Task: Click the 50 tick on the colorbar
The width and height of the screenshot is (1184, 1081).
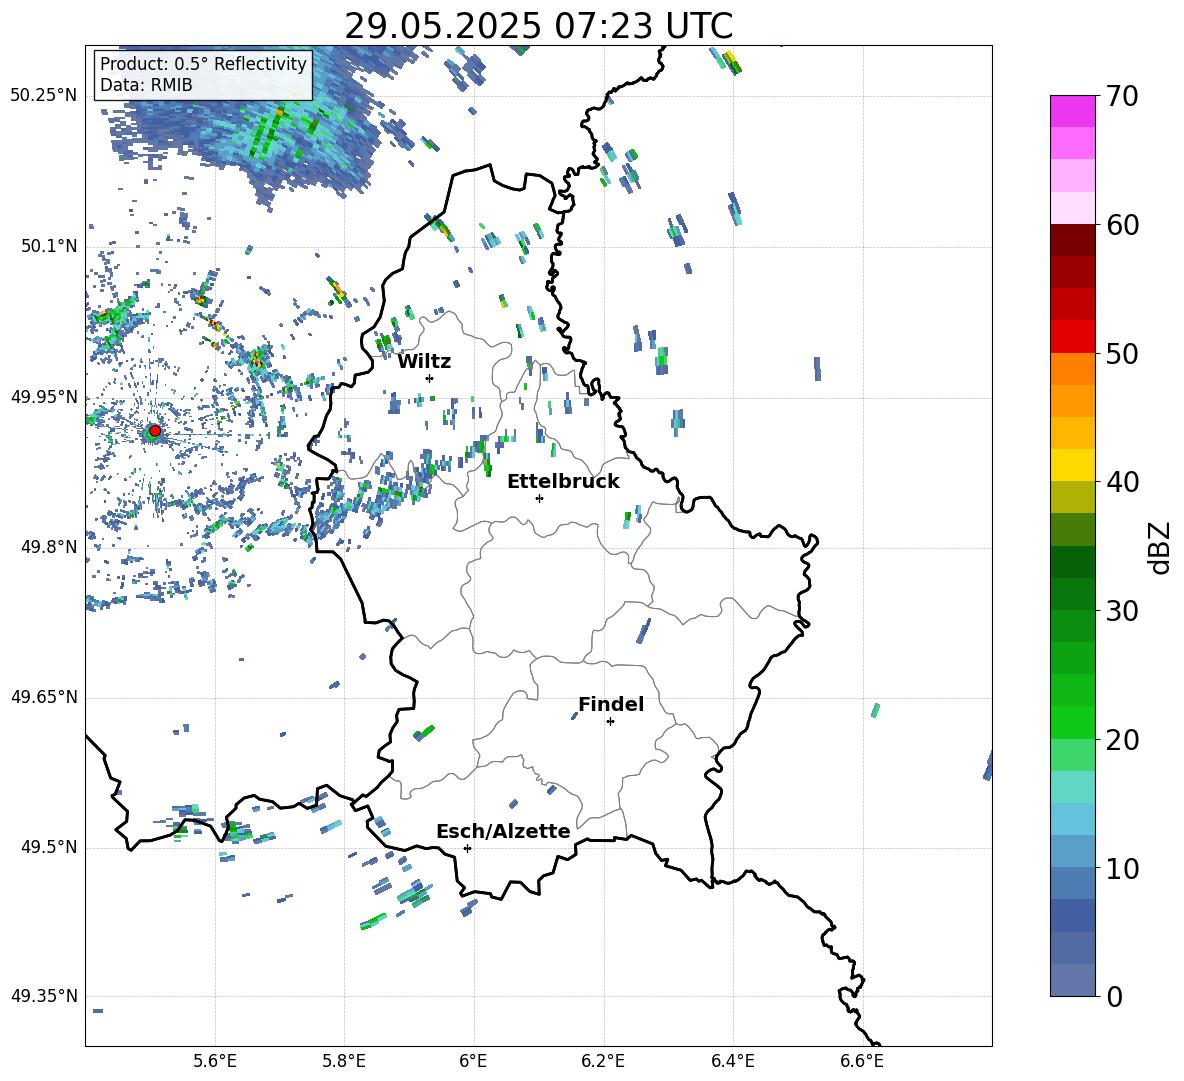Action: point(1121,353)
